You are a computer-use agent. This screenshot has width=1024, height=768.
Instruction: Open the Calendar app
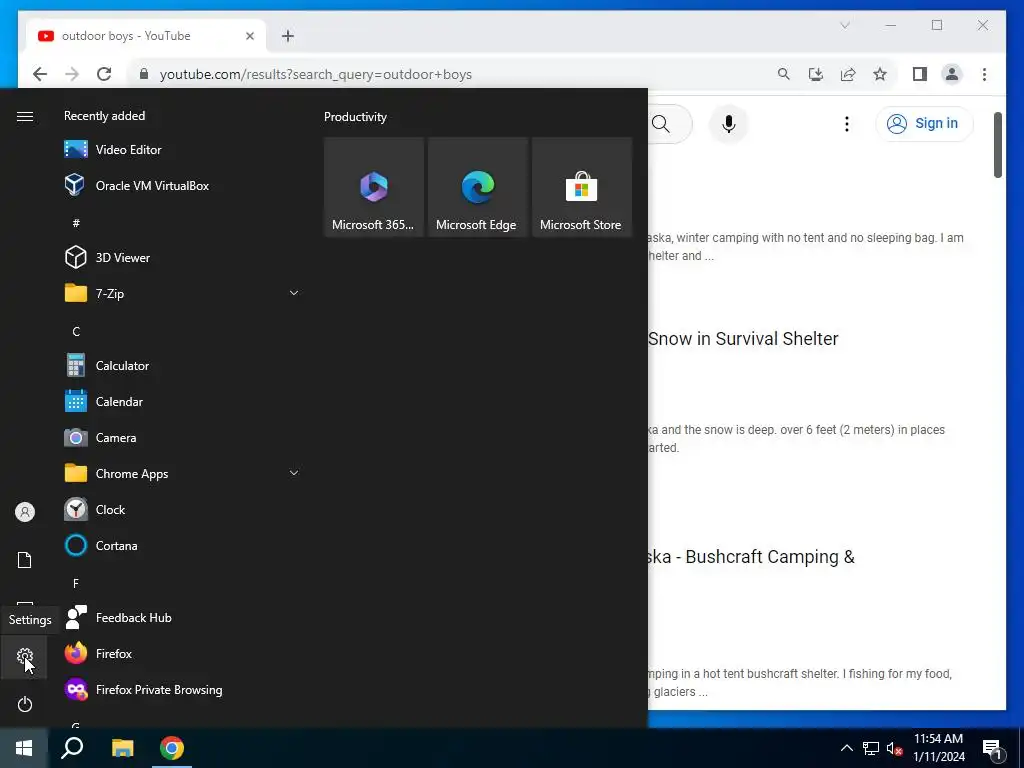point(183,402)
